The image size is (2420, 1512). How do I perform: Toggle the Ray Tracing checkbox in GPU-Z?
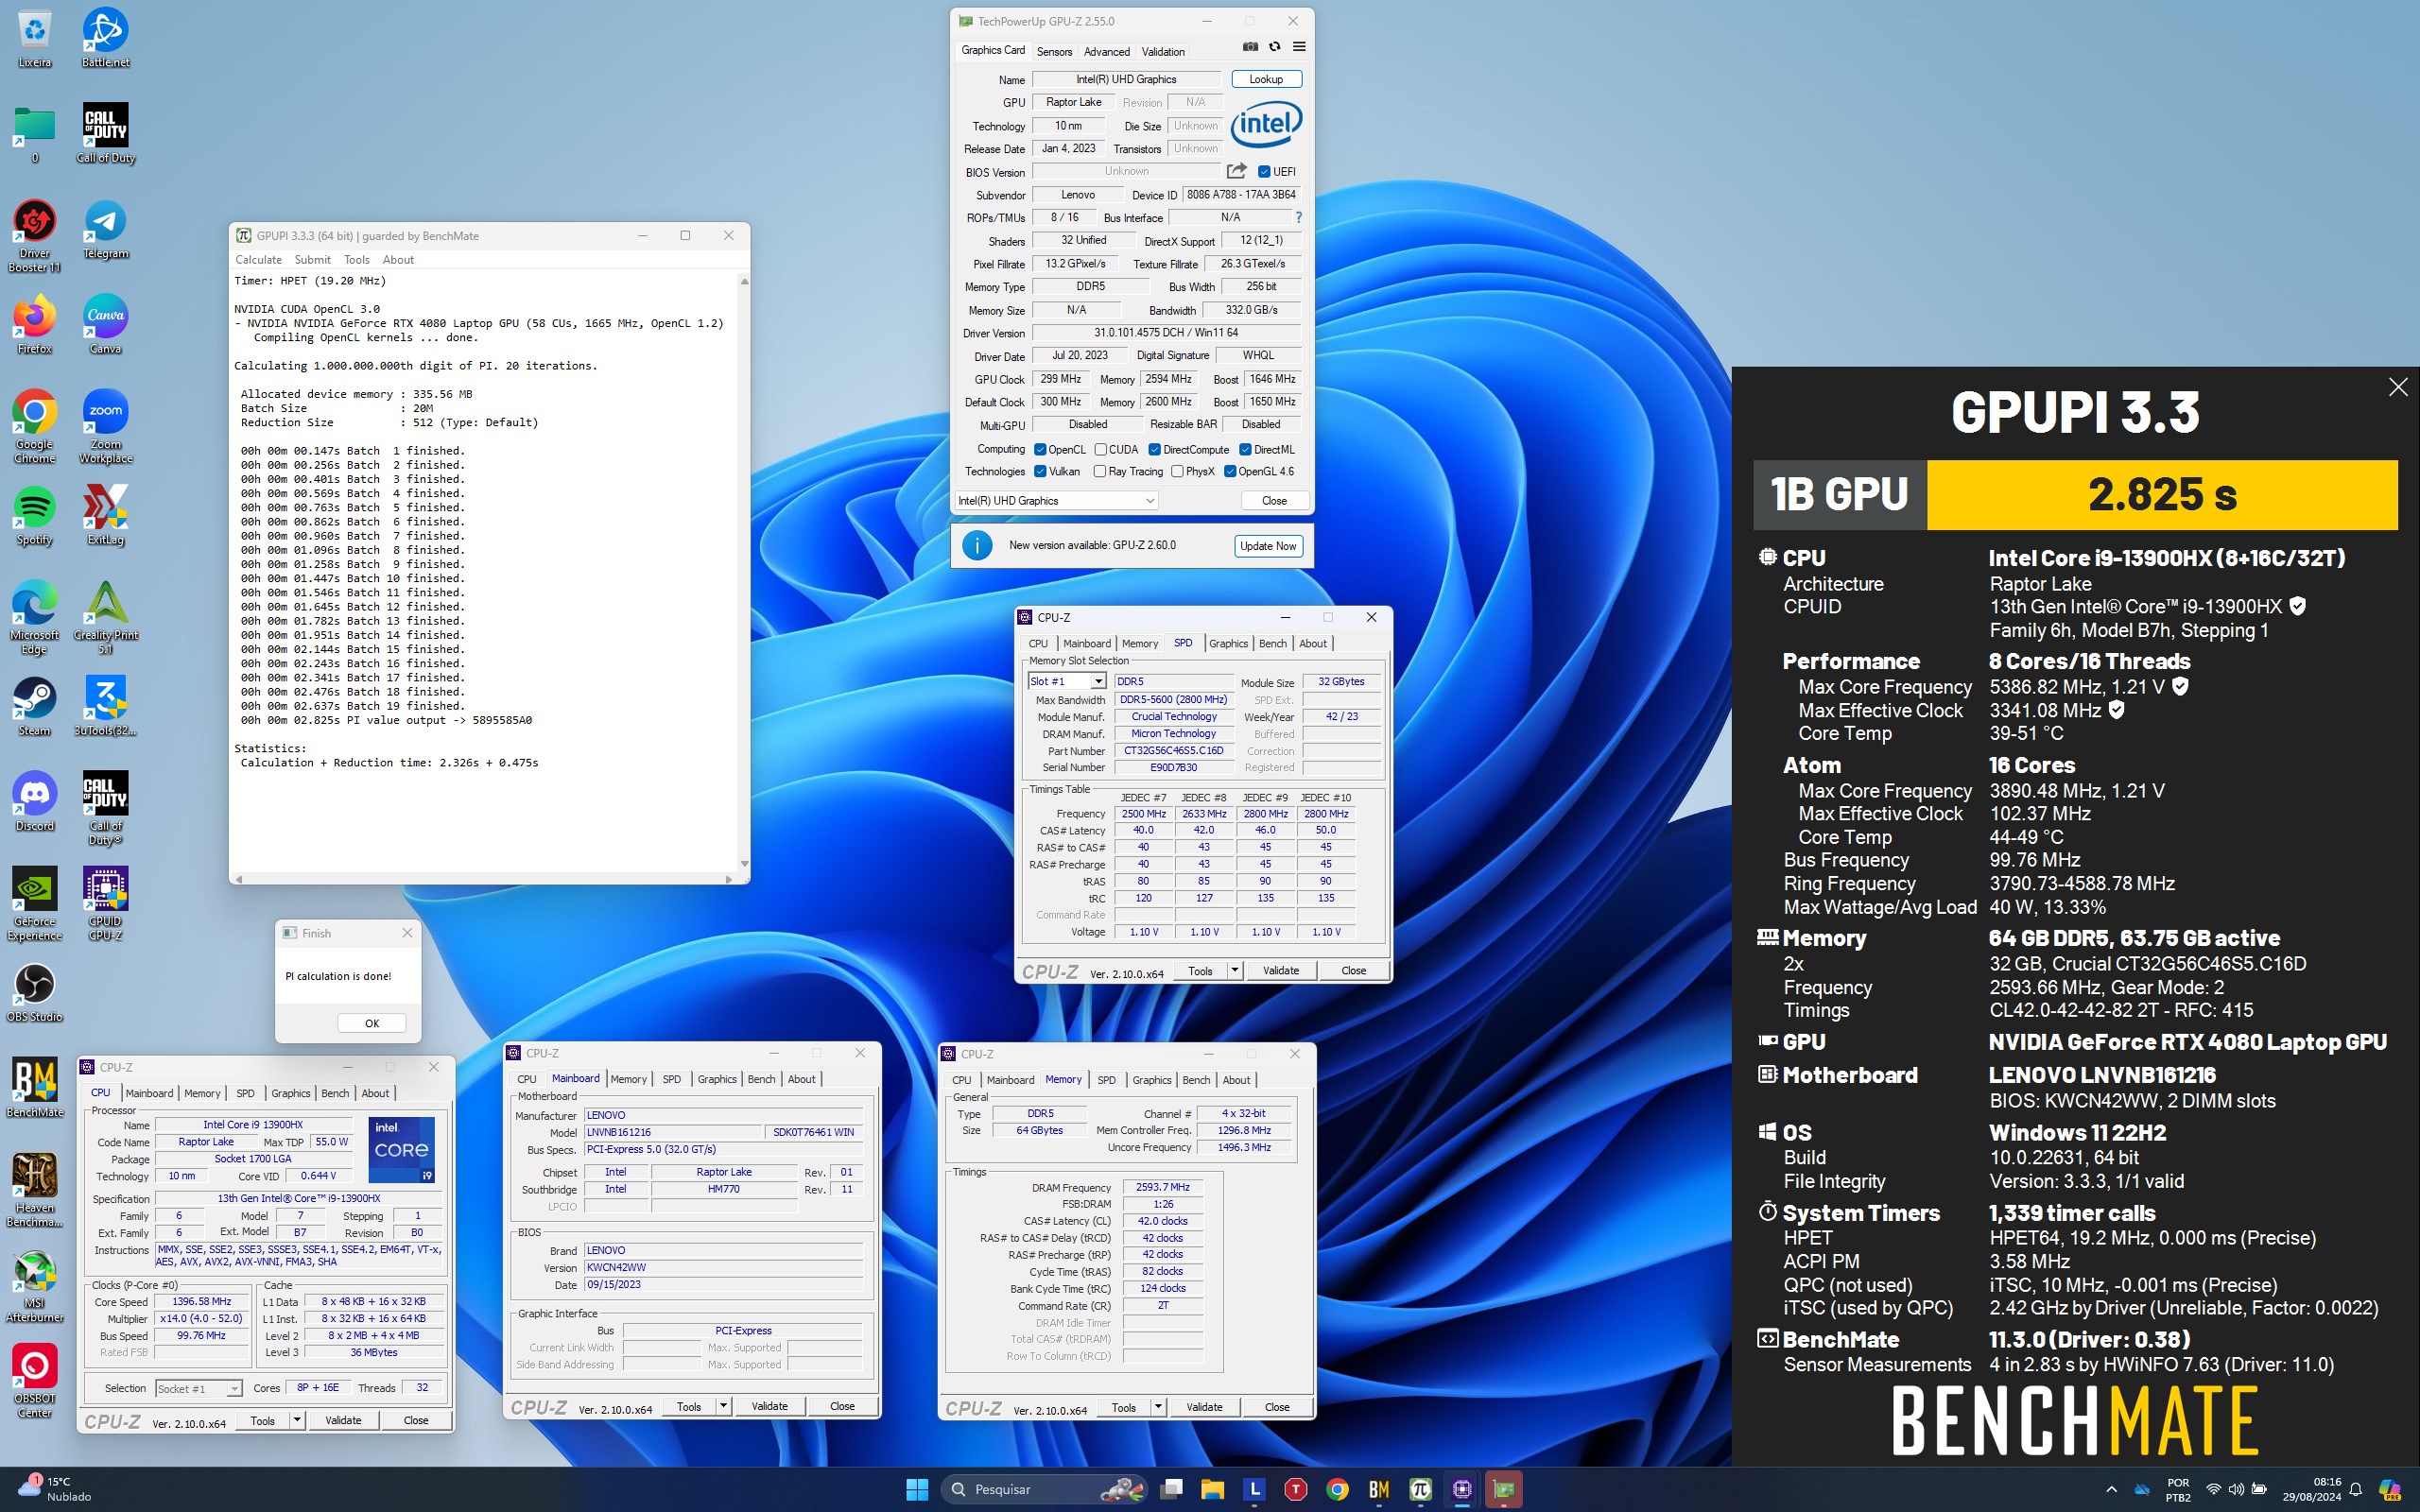click(x=1100, y=472)
